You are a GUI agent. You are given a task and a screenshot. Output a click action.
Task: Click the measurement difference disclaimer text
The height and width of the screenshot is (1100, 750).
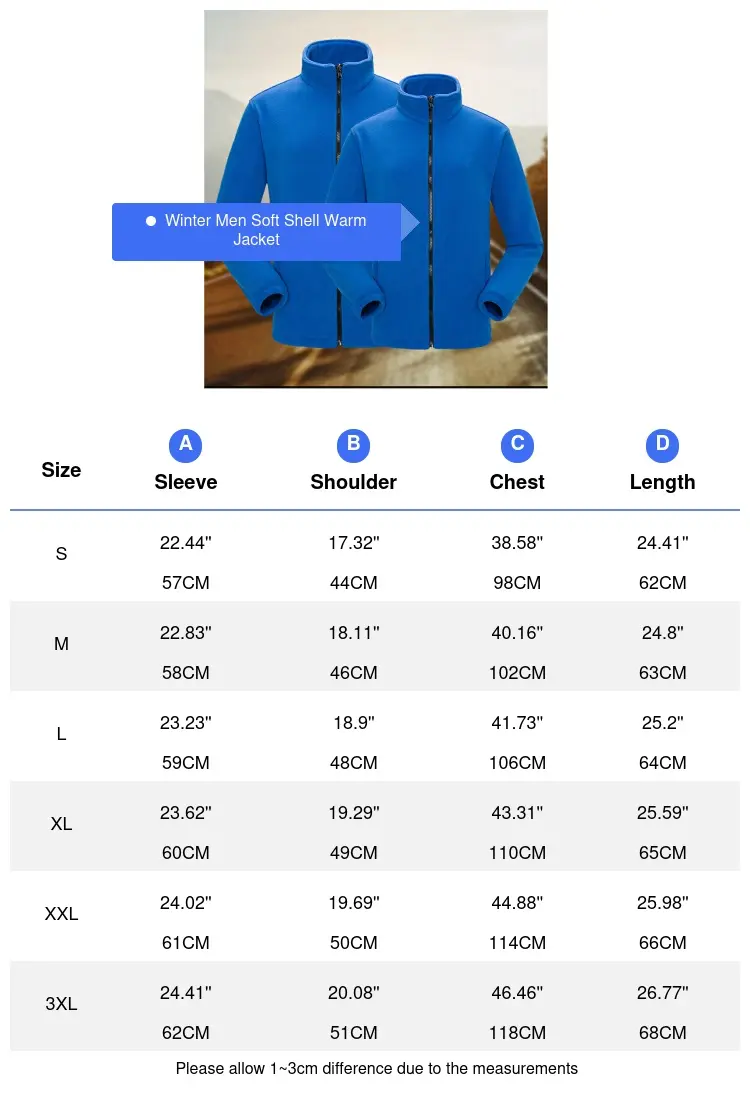376,1069
